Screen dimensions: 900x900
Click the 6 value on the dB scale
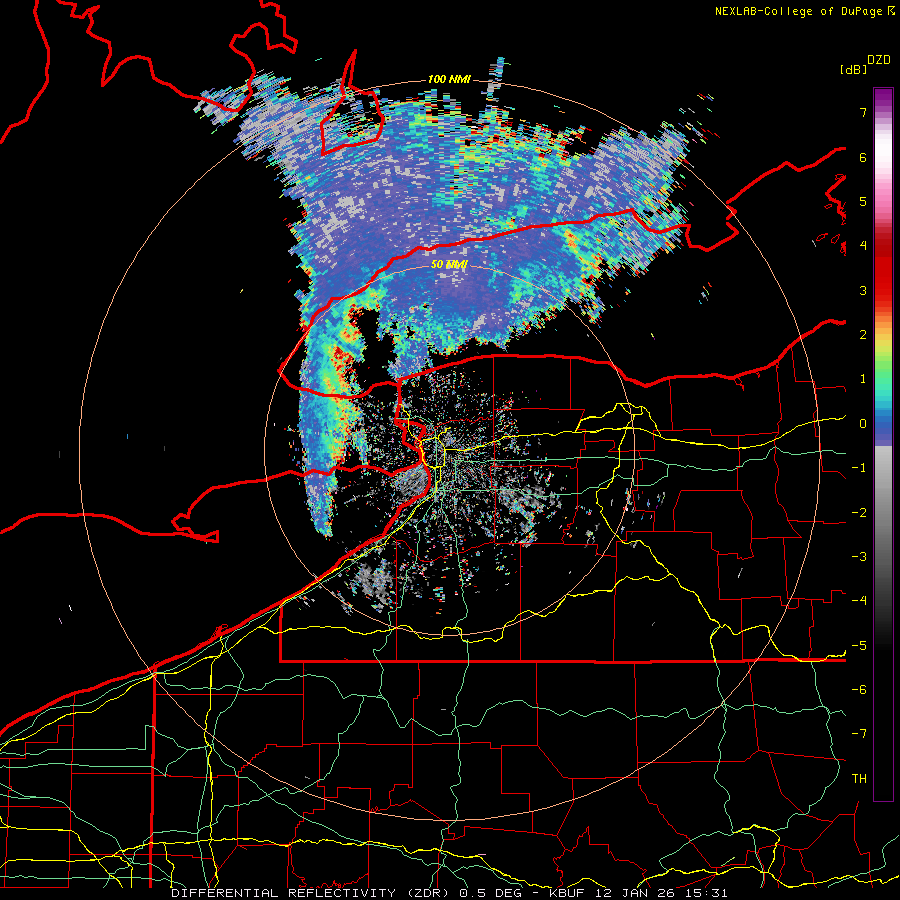(x=863, y=157)
